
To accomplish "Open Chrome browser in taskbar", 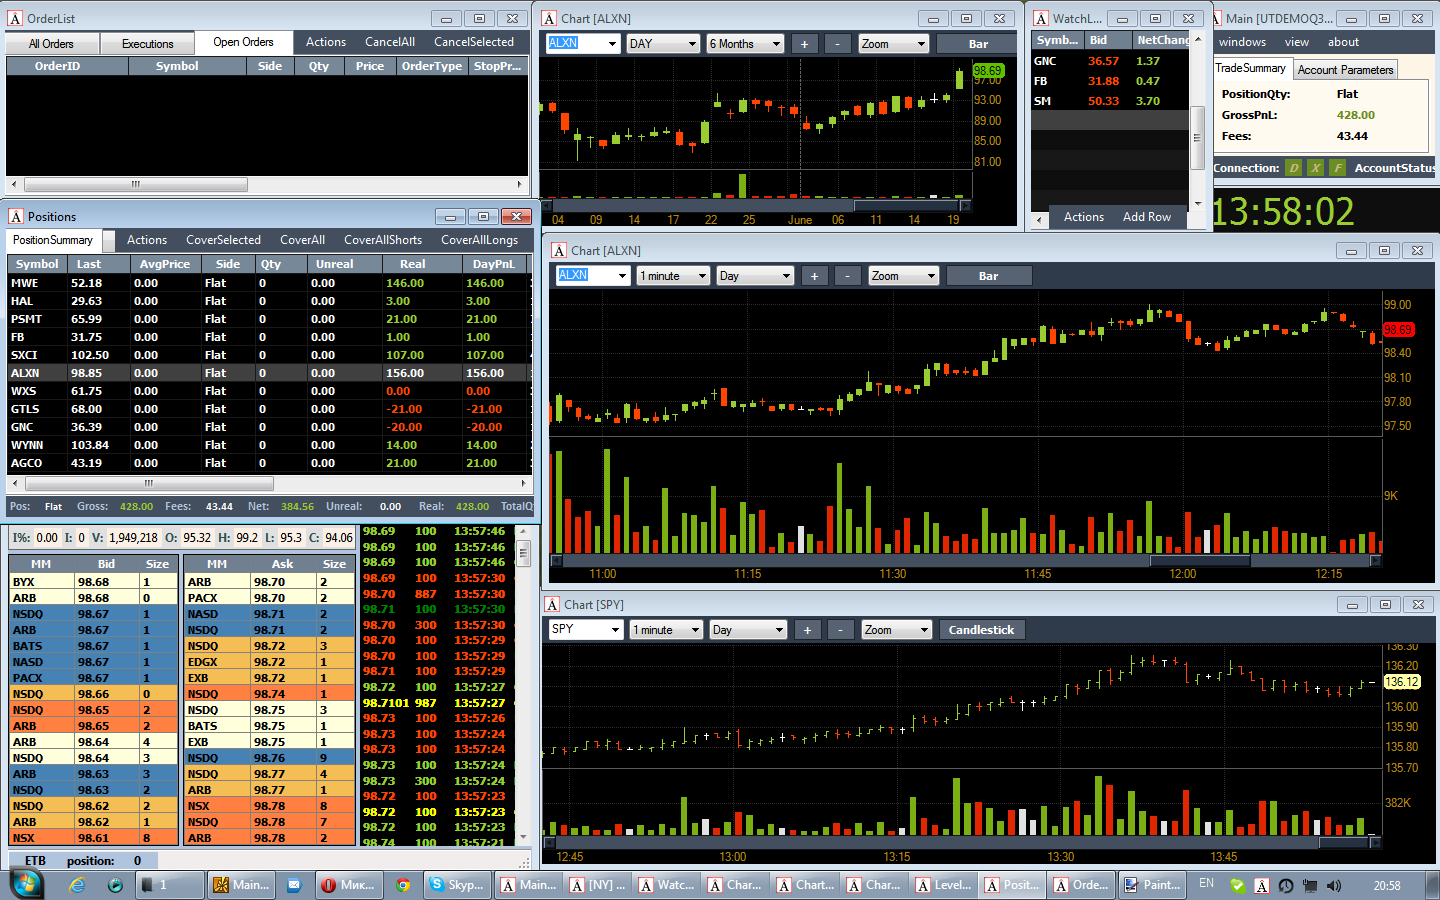I will [x=403, y=885].
